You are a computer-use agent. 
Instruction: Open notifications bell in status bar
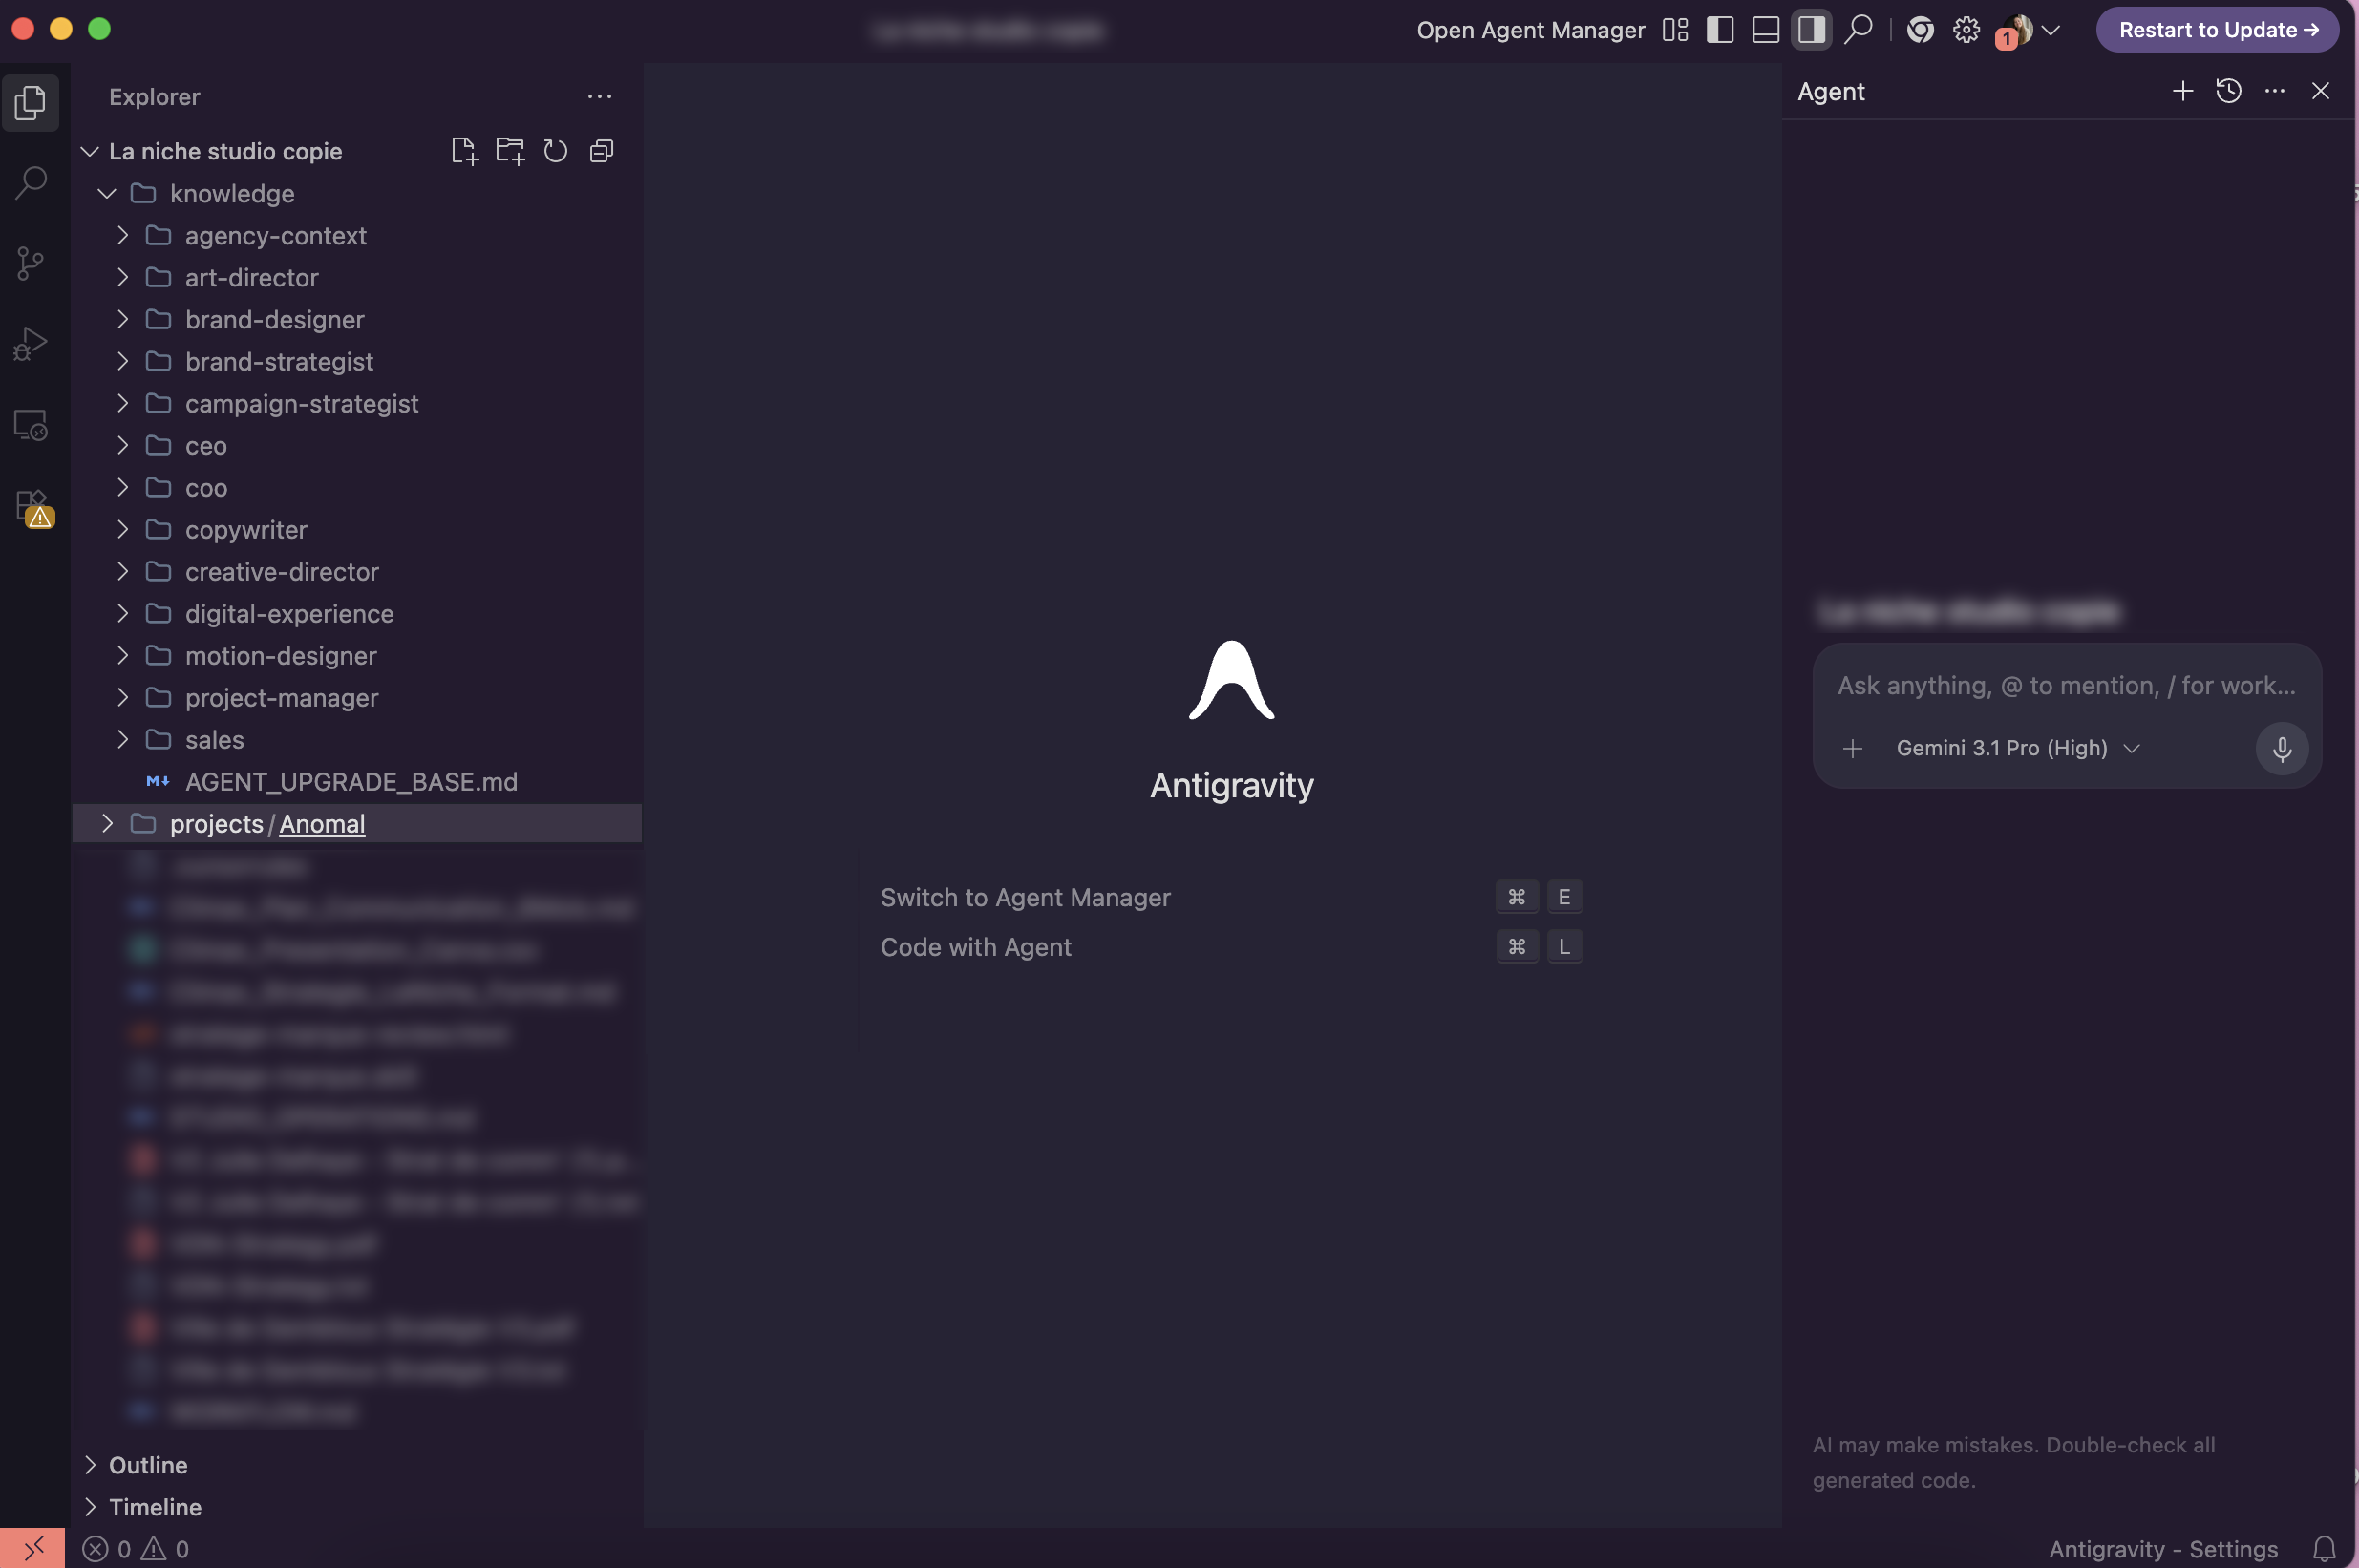point(2325,1549)
